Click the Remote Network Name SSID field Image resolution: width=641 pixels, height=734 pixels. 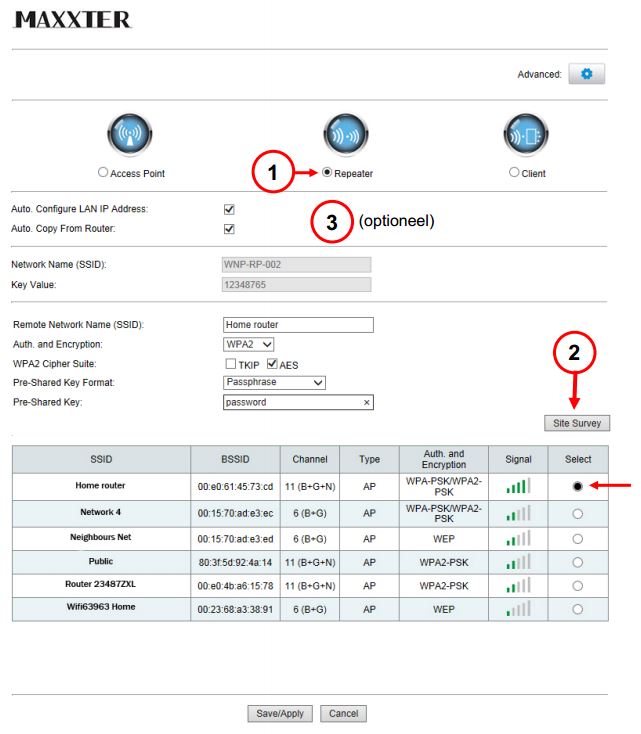point(298,325)
